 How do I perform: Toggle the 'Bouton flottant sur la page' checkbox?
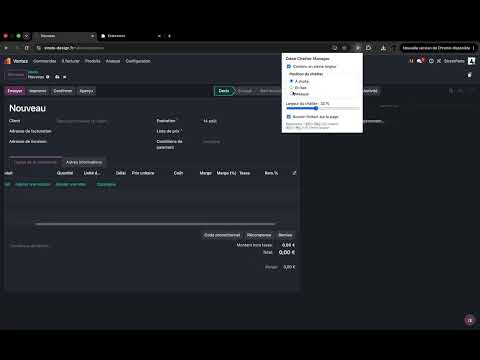[289, 117]
